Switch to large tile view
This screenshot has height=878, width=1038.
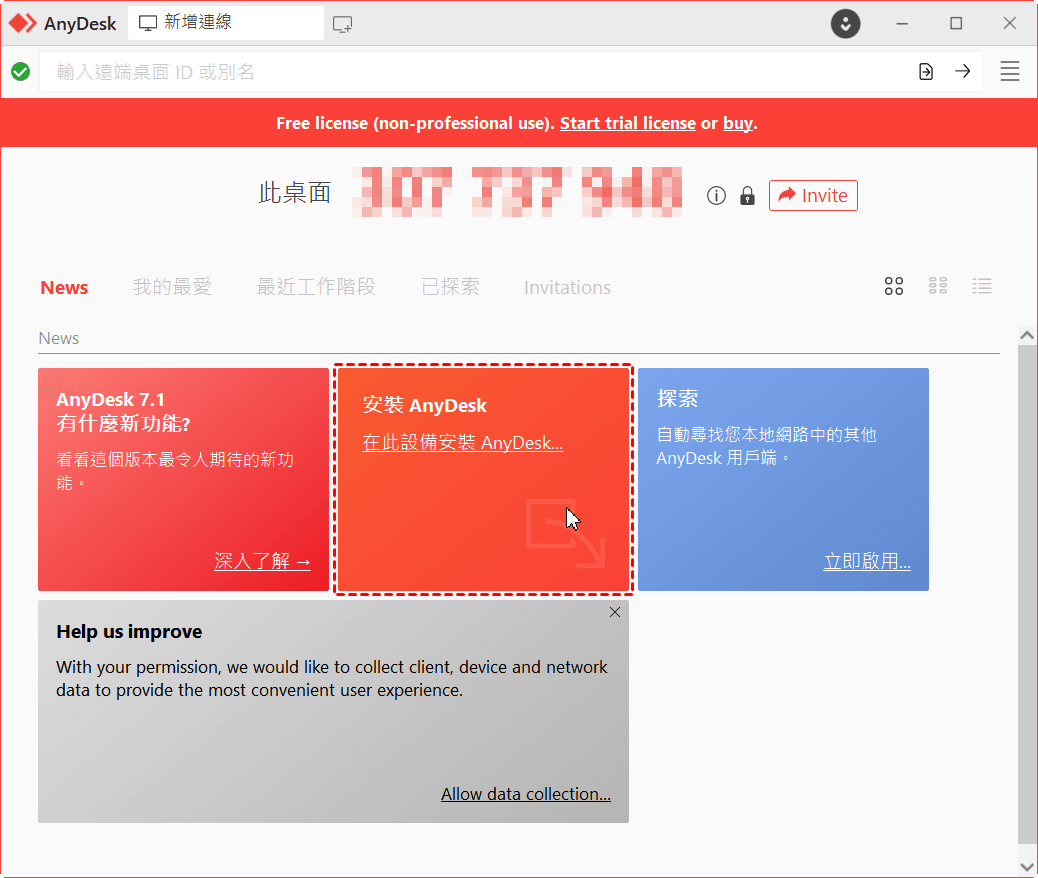pos(894,286)
